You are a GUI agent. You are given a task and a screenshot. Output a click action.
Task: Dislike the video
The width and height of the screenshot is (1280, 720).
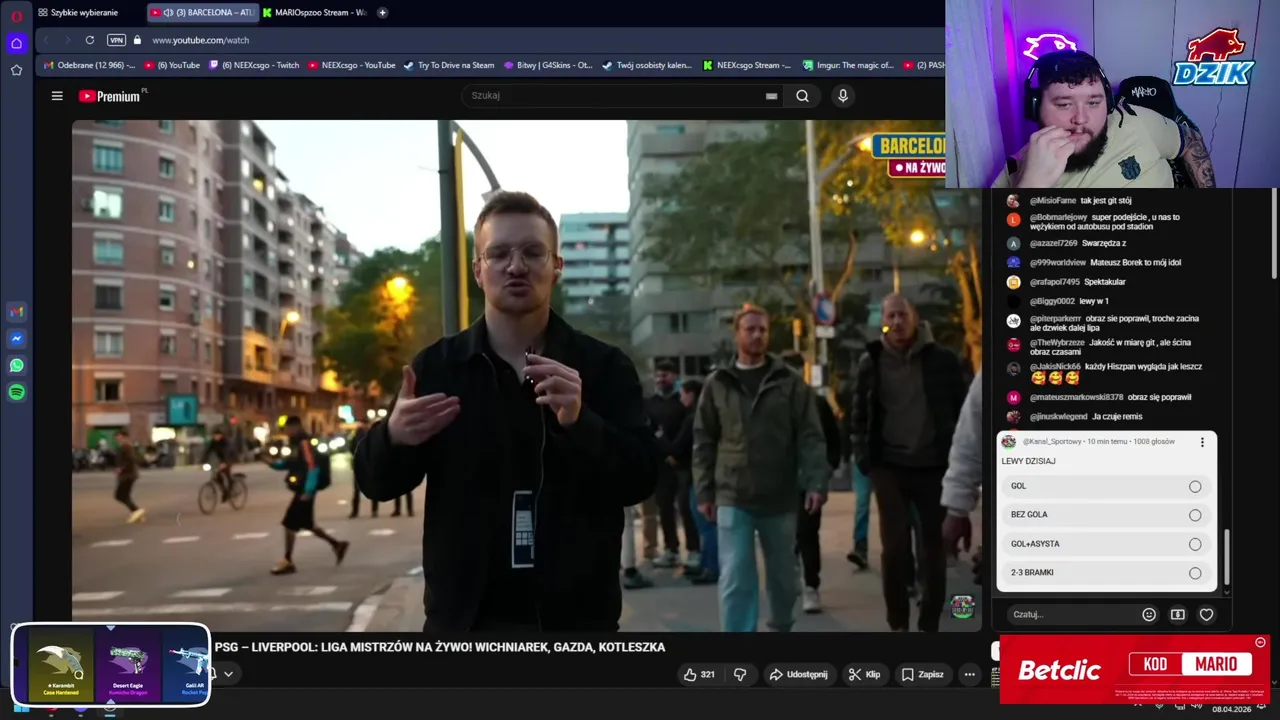pos(740,675)
